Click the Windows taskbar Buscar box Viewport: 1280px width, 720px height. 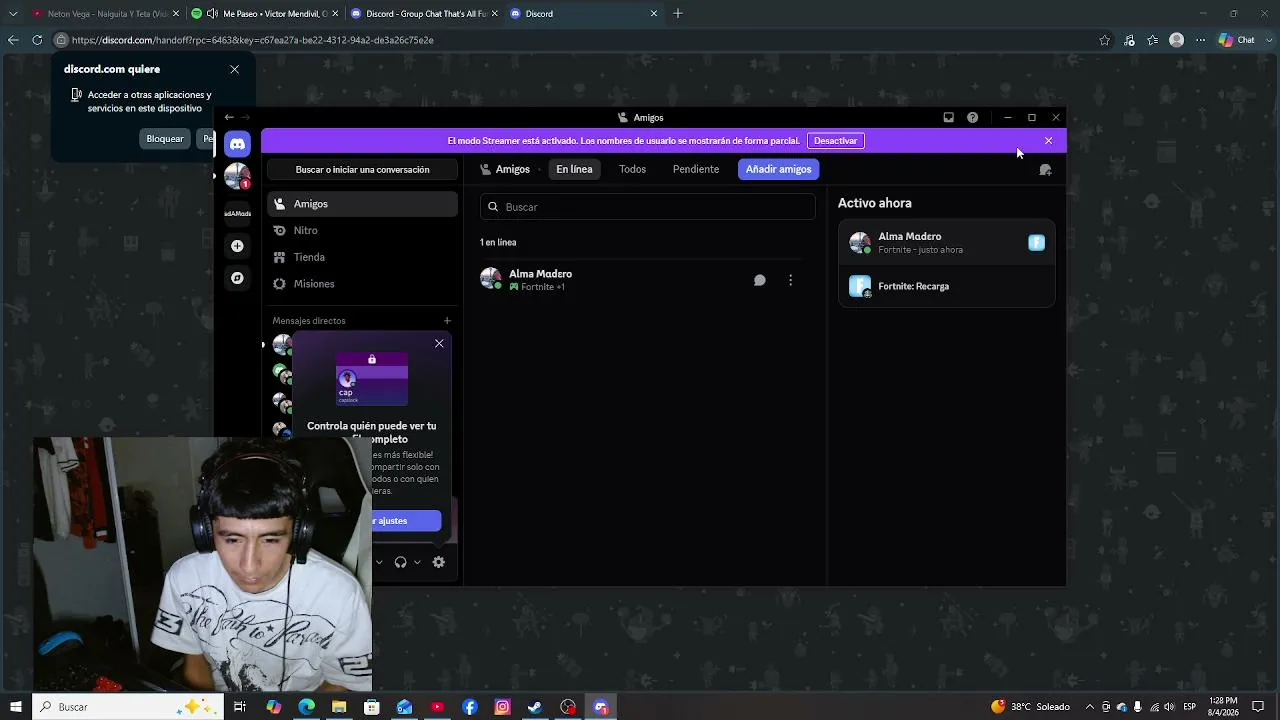tap(127, 707)
